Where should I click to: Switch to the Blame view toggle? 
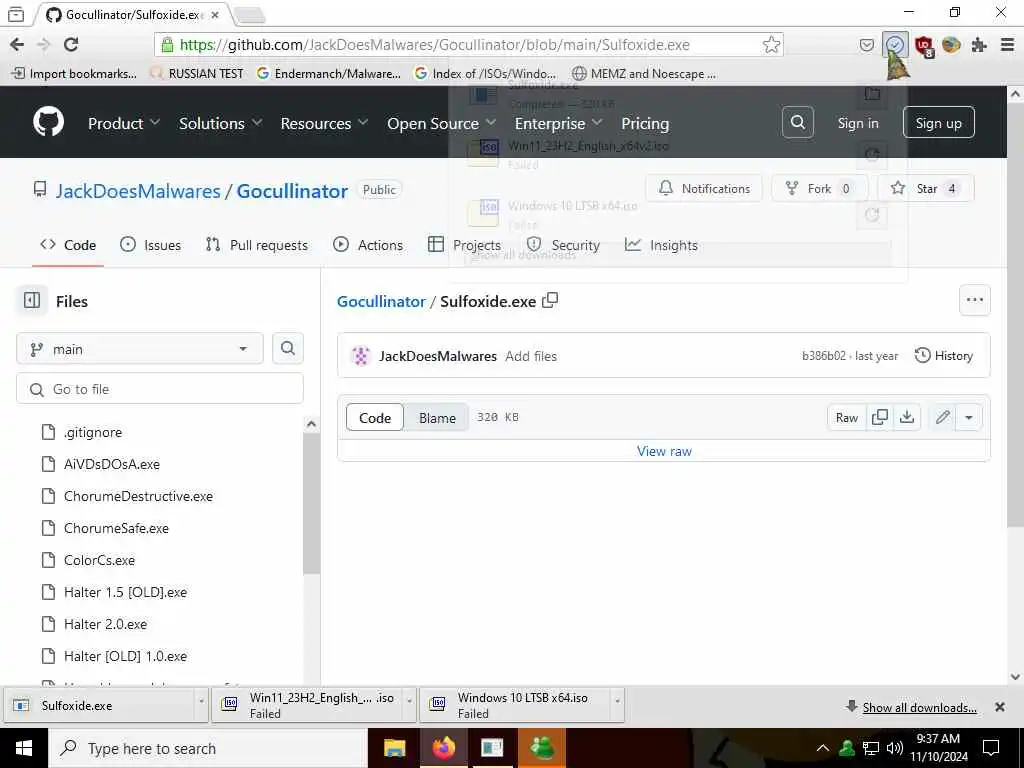pyautogui.click(x=437, y=417)
